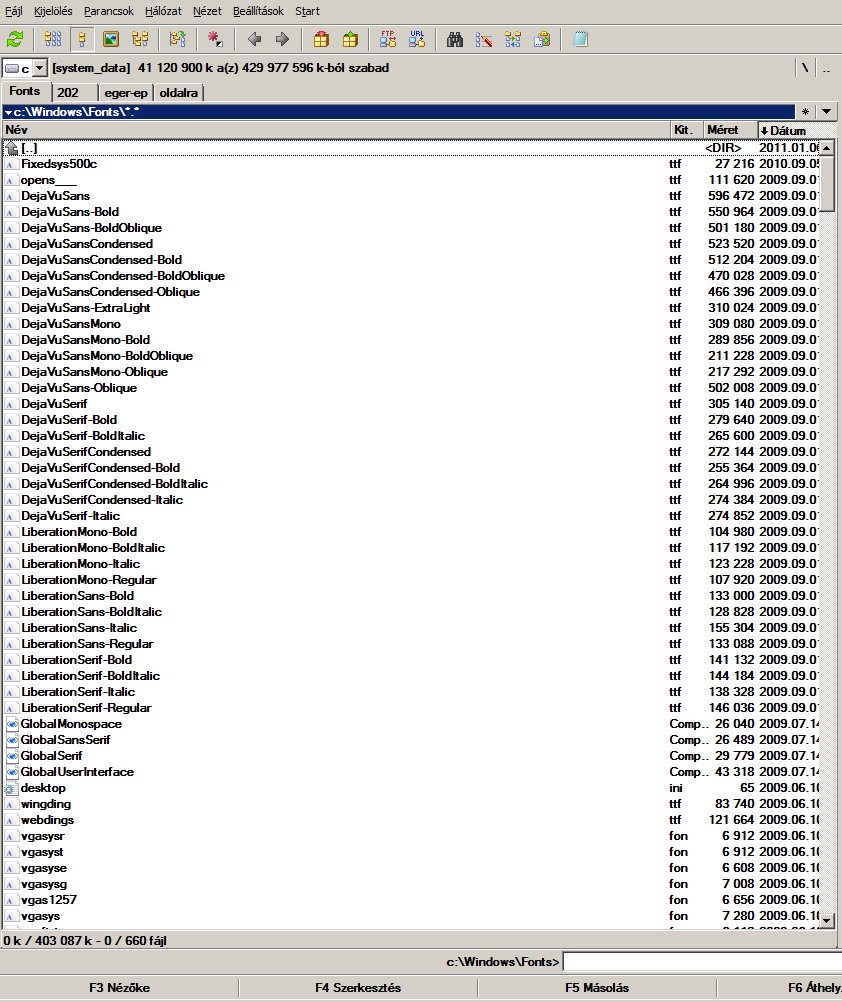Screen dimensions: 842x1002
Task: Select the [..] parent directory entry
Action: pos(411,148)
